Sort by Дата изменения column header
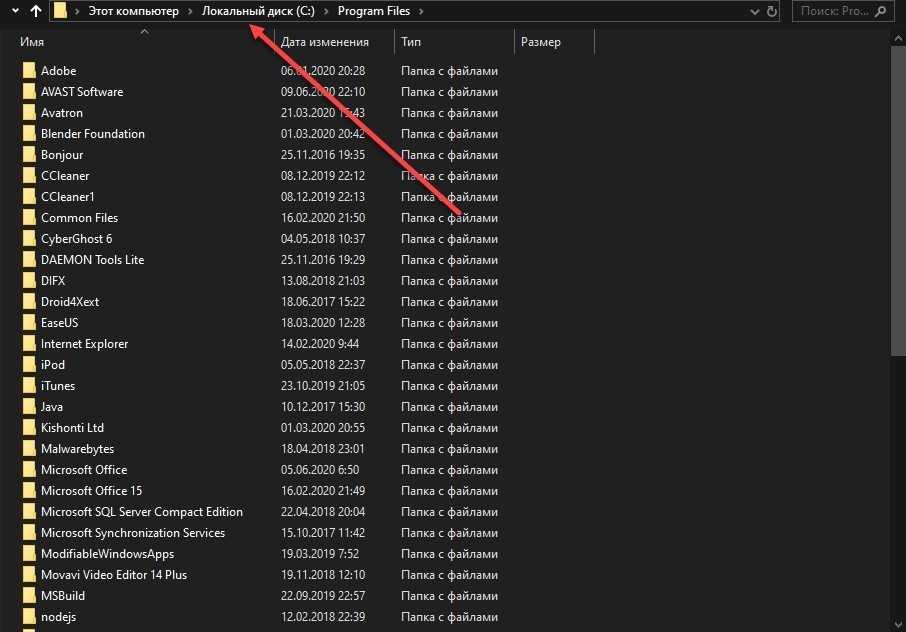 pyautogui.click(x=325, y=42)
